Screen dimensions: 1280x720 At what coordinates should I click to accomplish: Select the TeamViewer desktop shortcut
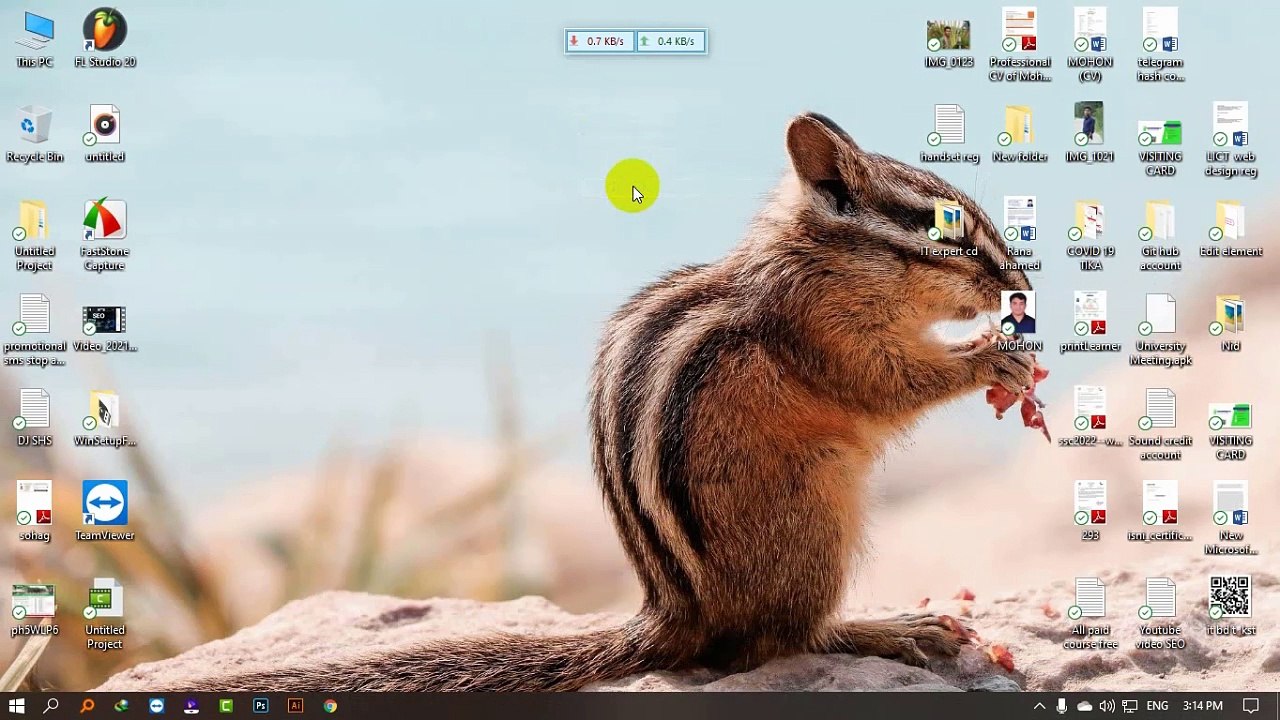[x=105, y=512]
